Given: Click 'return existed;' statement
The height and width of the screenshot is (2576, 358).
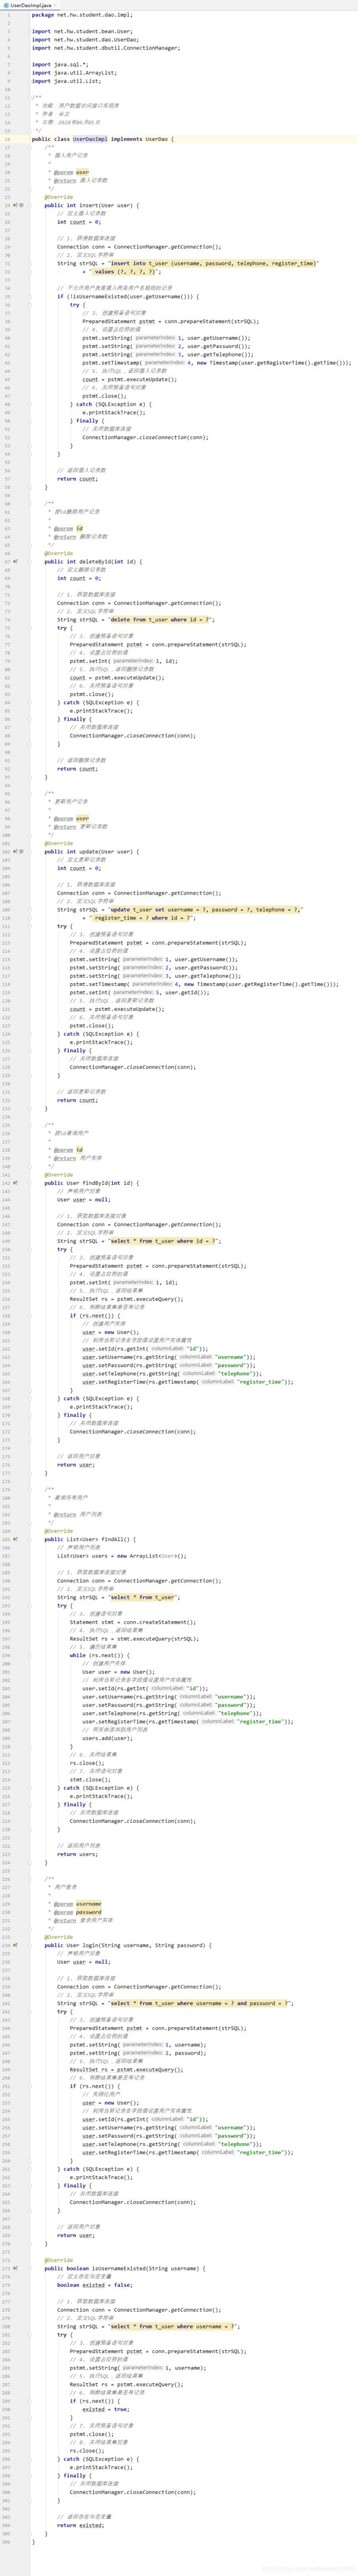Looking at the screenshot, I should [80, 2525].
